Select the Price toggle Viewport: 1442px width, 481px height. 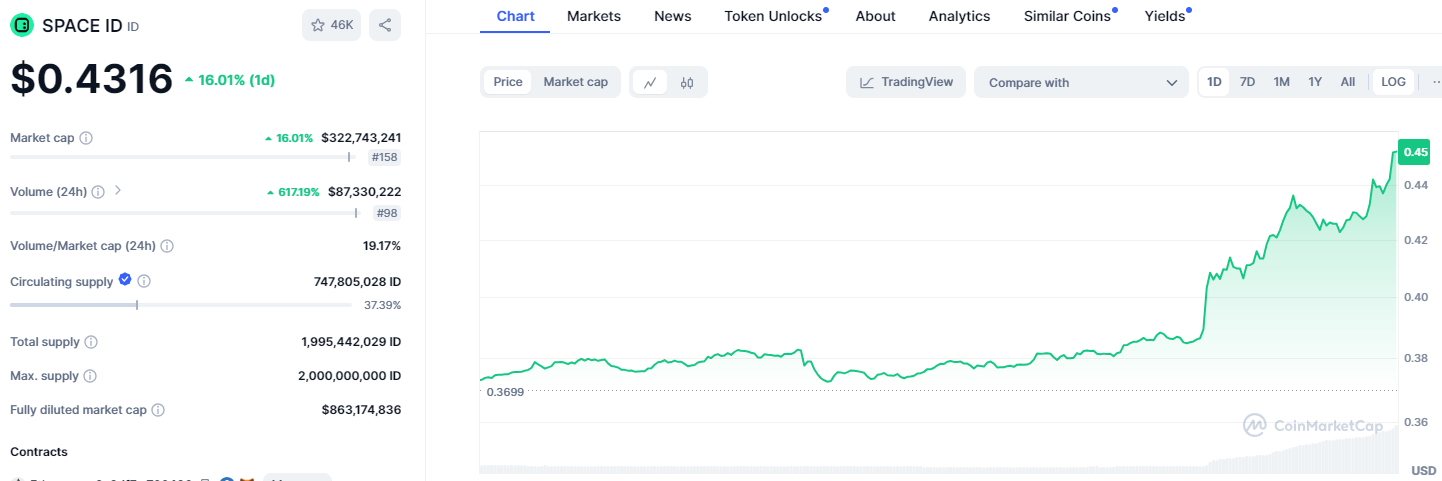[508, 82]
